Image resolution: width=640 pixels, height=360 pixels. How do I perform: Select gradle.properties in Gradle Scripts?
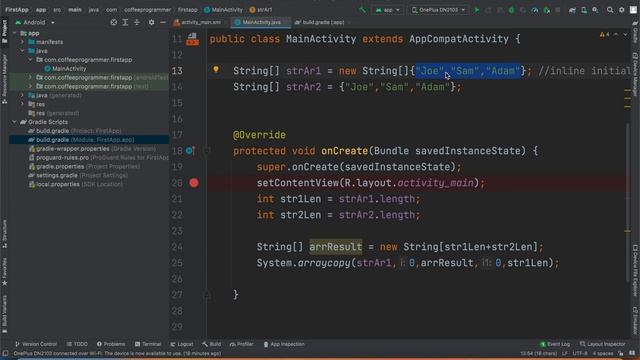84,167
